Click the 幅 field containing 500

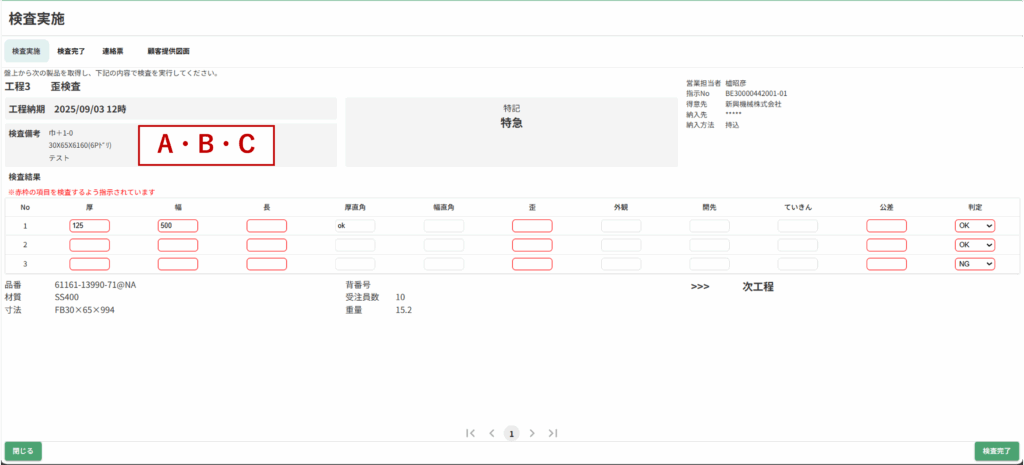click(x=178, y=226)
